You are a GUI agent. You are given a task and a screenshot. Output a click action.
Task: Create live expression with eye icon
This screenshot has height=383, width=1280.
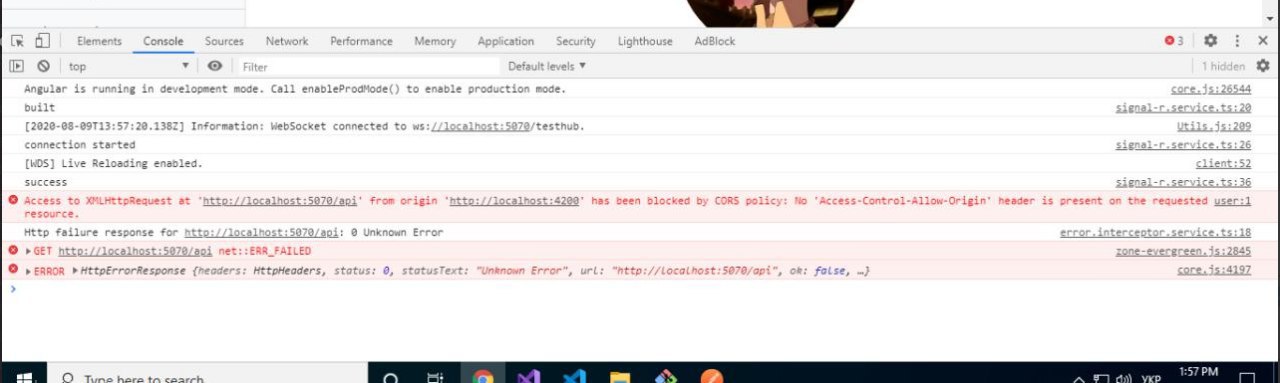[x=215, y=66]
